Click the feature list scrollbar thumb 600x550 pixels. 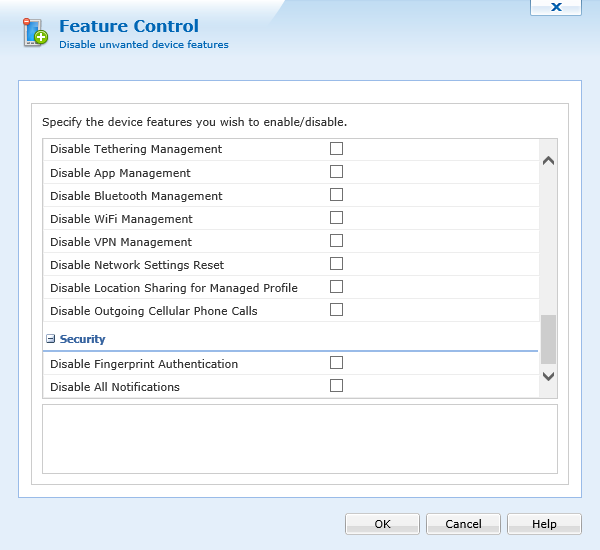[547, 339]
